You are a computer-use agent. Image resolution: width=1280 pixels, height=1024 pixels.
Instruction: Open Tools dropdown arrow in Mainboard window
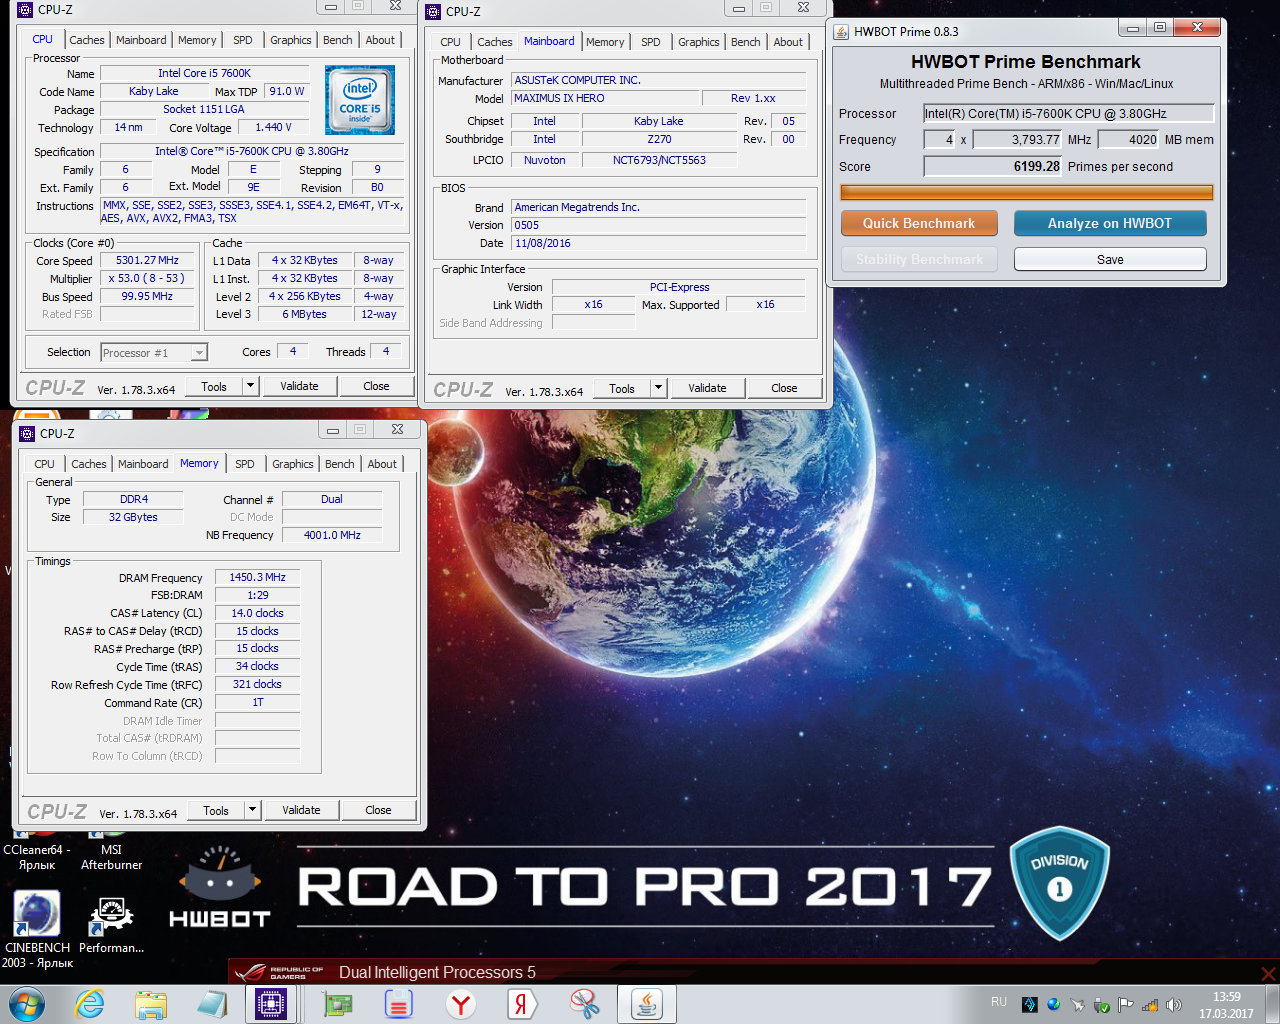pyautogui.click(x=658, y=388)
